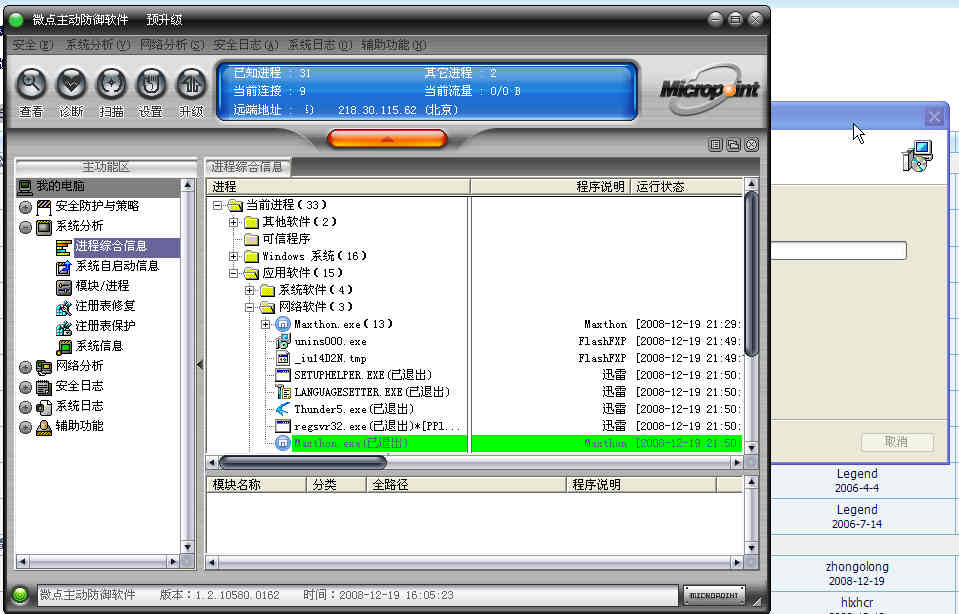Expand the 其他软件 (2) tree node

[x=234, y=223]
